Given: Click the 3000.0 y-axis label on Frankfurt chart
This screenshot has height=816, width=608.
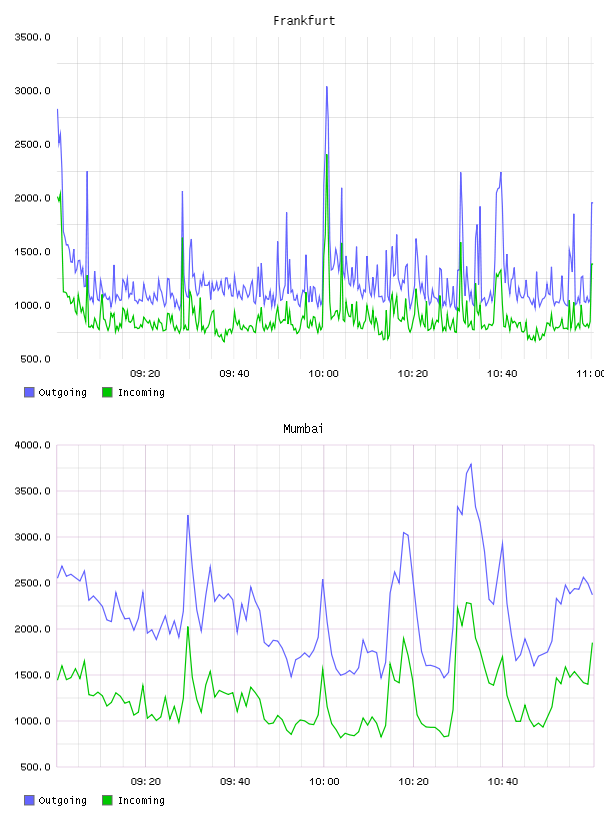Looking at the screenshot, I should click(x=32, y=91).
